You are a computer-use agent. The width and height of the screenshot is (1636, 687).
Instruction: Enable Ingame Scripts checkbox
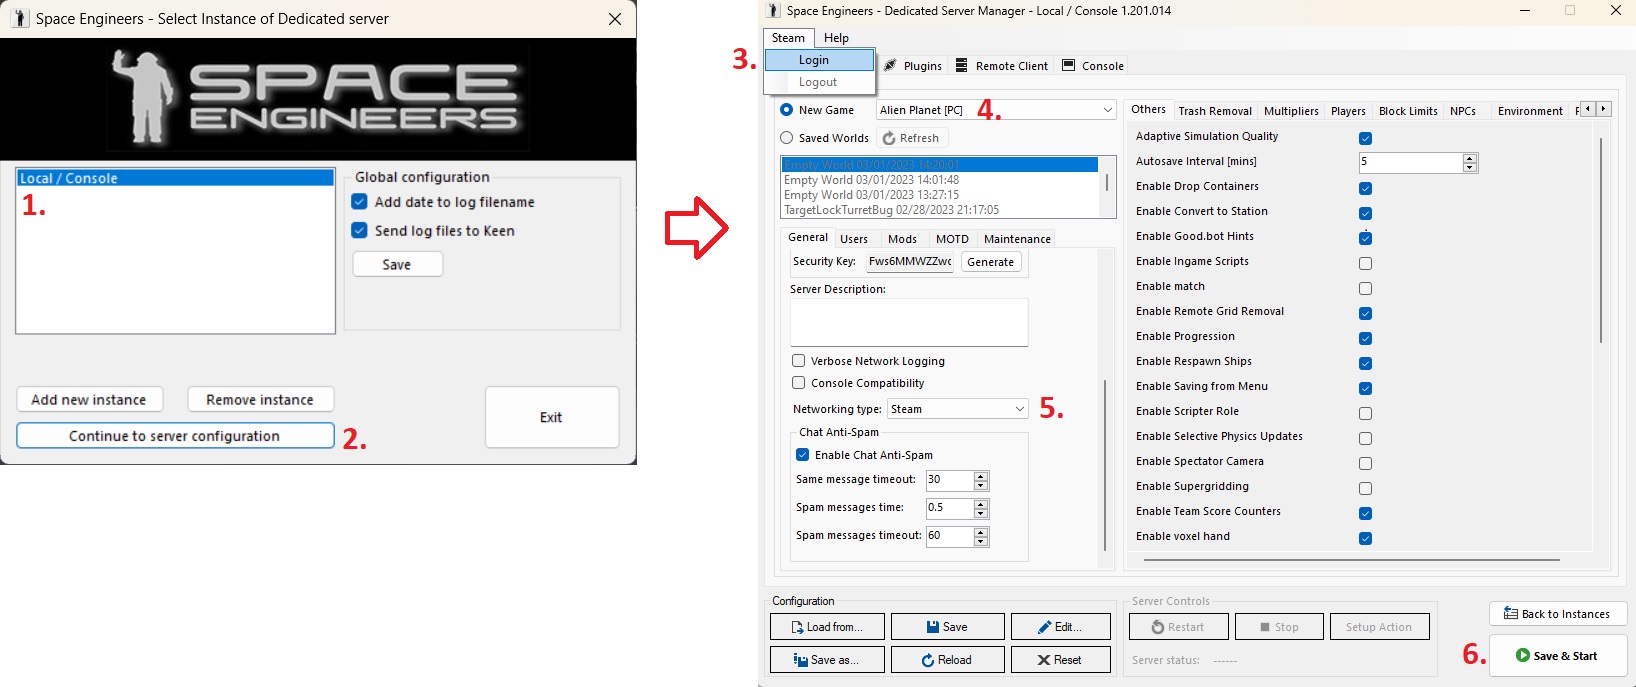(x=1365, y=263)
